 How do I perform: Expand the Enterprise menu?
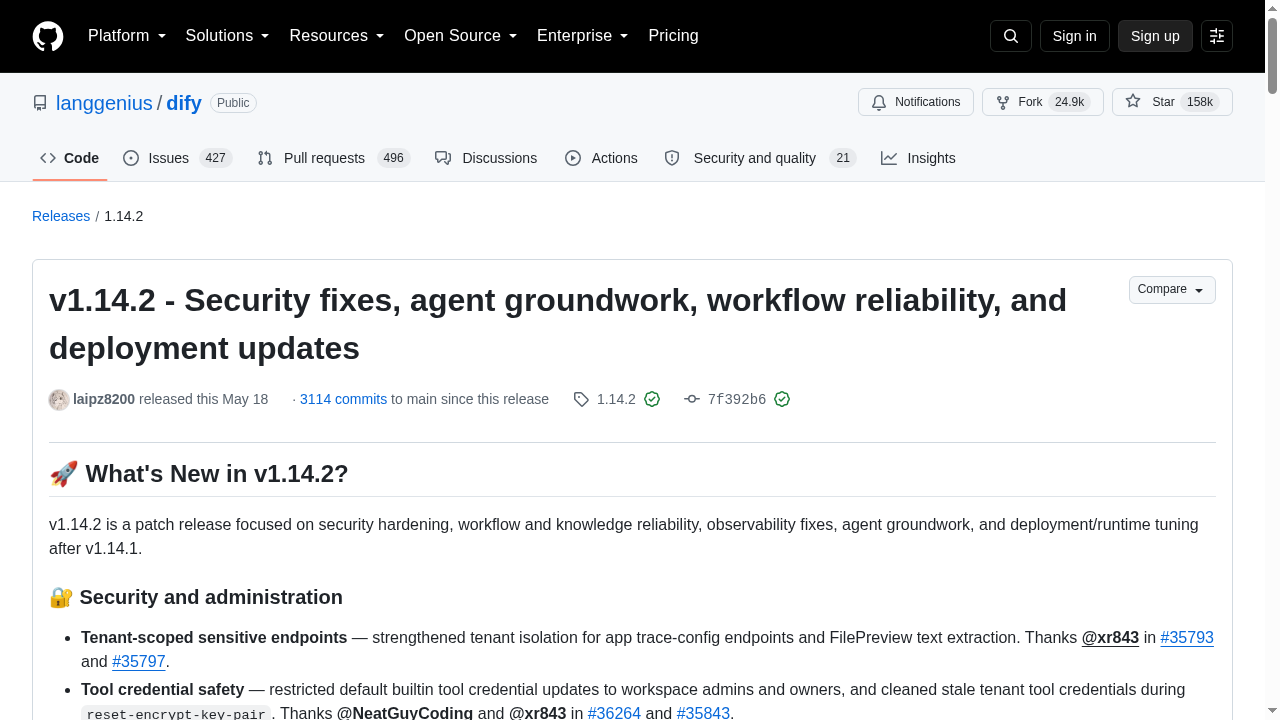pos(583,36)
